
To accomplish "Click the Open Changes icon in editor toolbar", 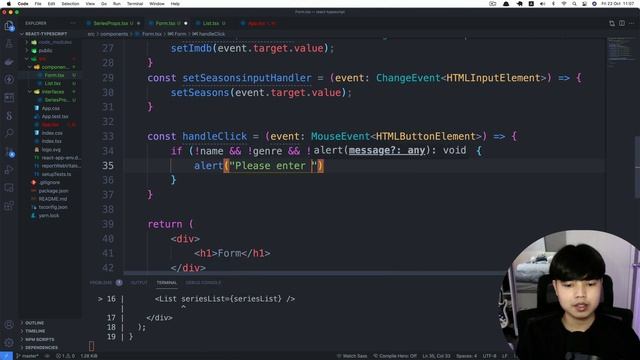I will 612,23.
